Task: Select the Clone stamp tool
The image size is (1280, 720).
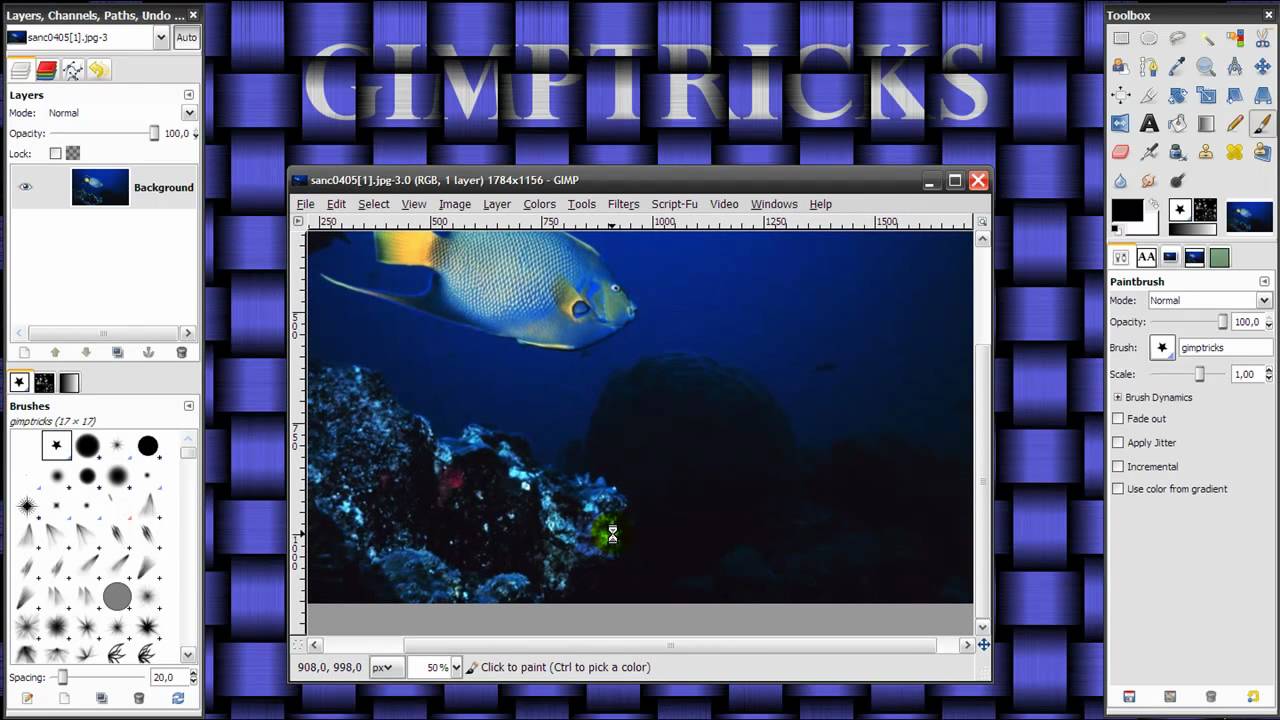Action: tap(1206, 152)
